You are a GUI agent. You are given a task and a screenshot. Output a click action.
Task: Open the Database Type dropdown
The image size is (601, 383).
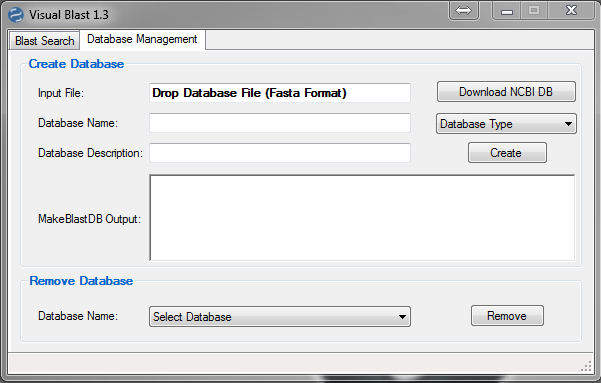pyautogui.click(x=506, y=124)
